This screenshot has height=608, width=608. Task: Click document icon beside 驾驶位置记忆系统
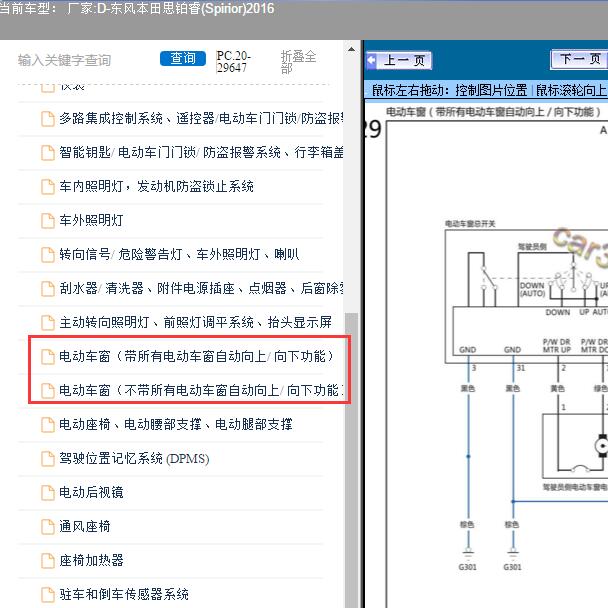click(x=48, y=459)
